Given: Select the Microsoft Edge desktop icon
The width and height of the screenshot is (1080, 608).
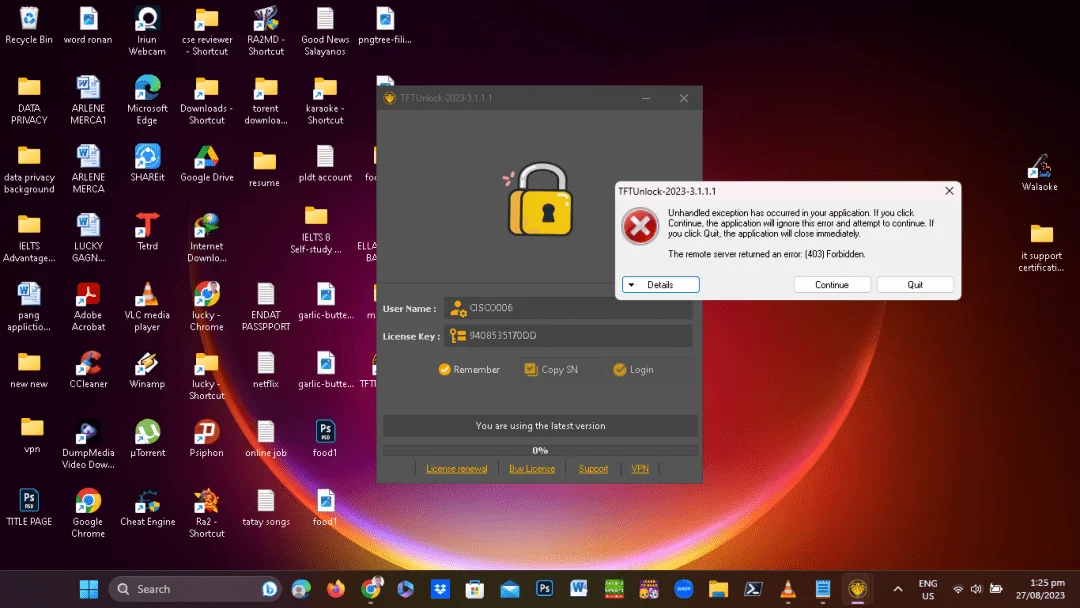Looking at the screenshot, I should (x=147, y=100).
